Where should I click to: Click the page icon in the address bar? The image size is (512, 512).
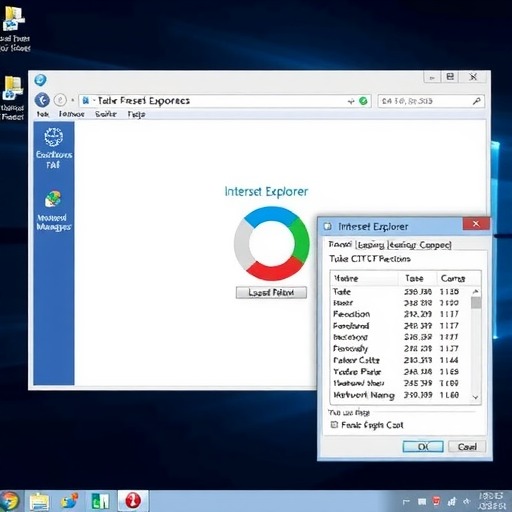point(85,100)
